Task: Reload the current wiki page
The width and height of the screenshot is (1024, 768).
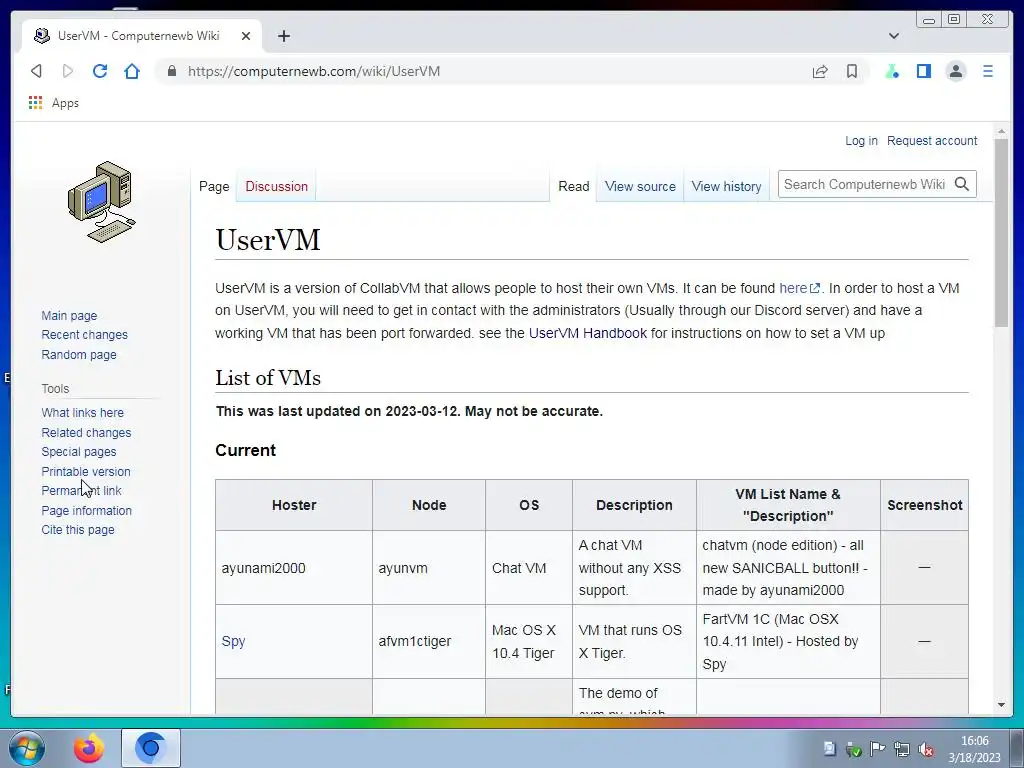Action: [x=100, y=71]
